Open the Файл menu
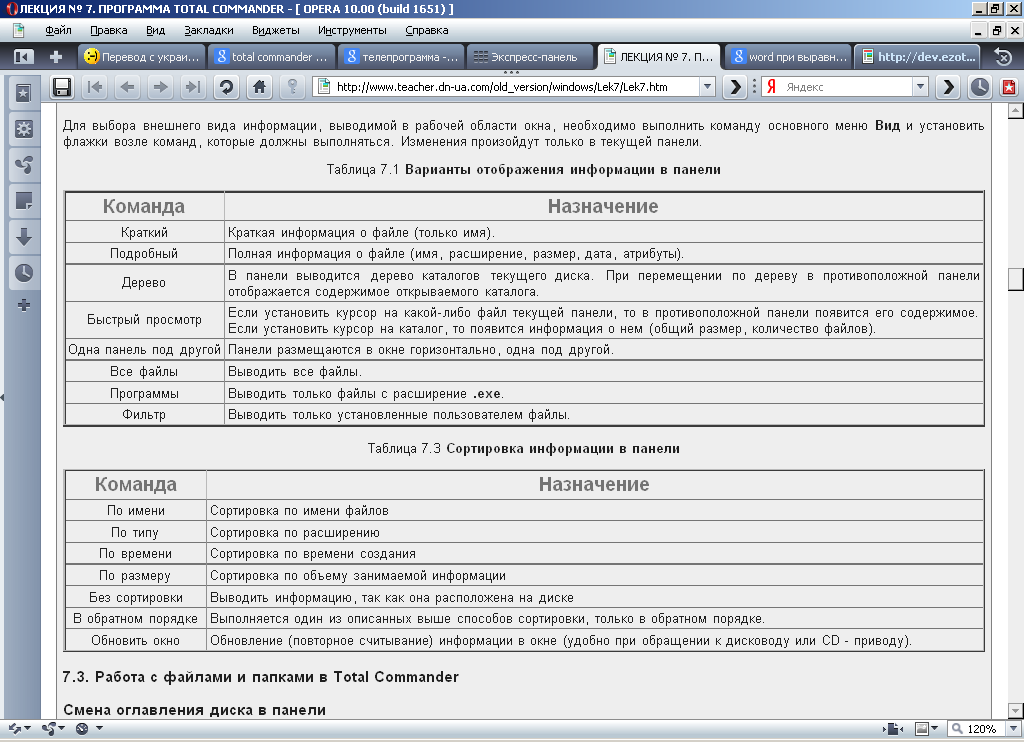1024x742 pixels. coord(58,30)
